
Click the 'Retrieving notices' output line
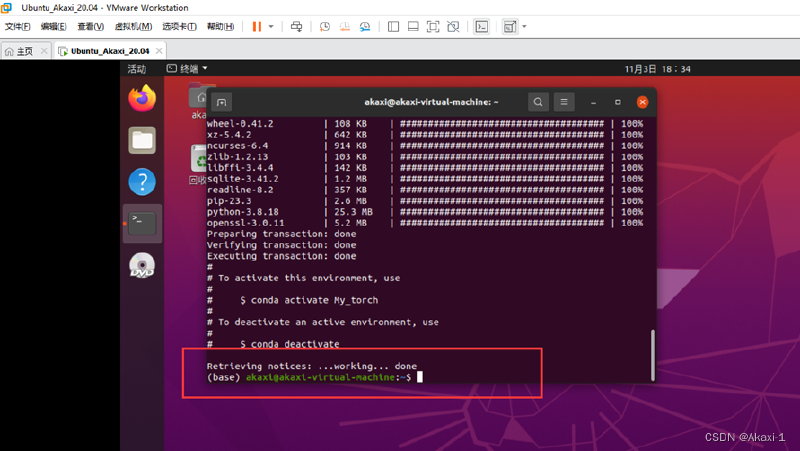[x=312, y=366]
